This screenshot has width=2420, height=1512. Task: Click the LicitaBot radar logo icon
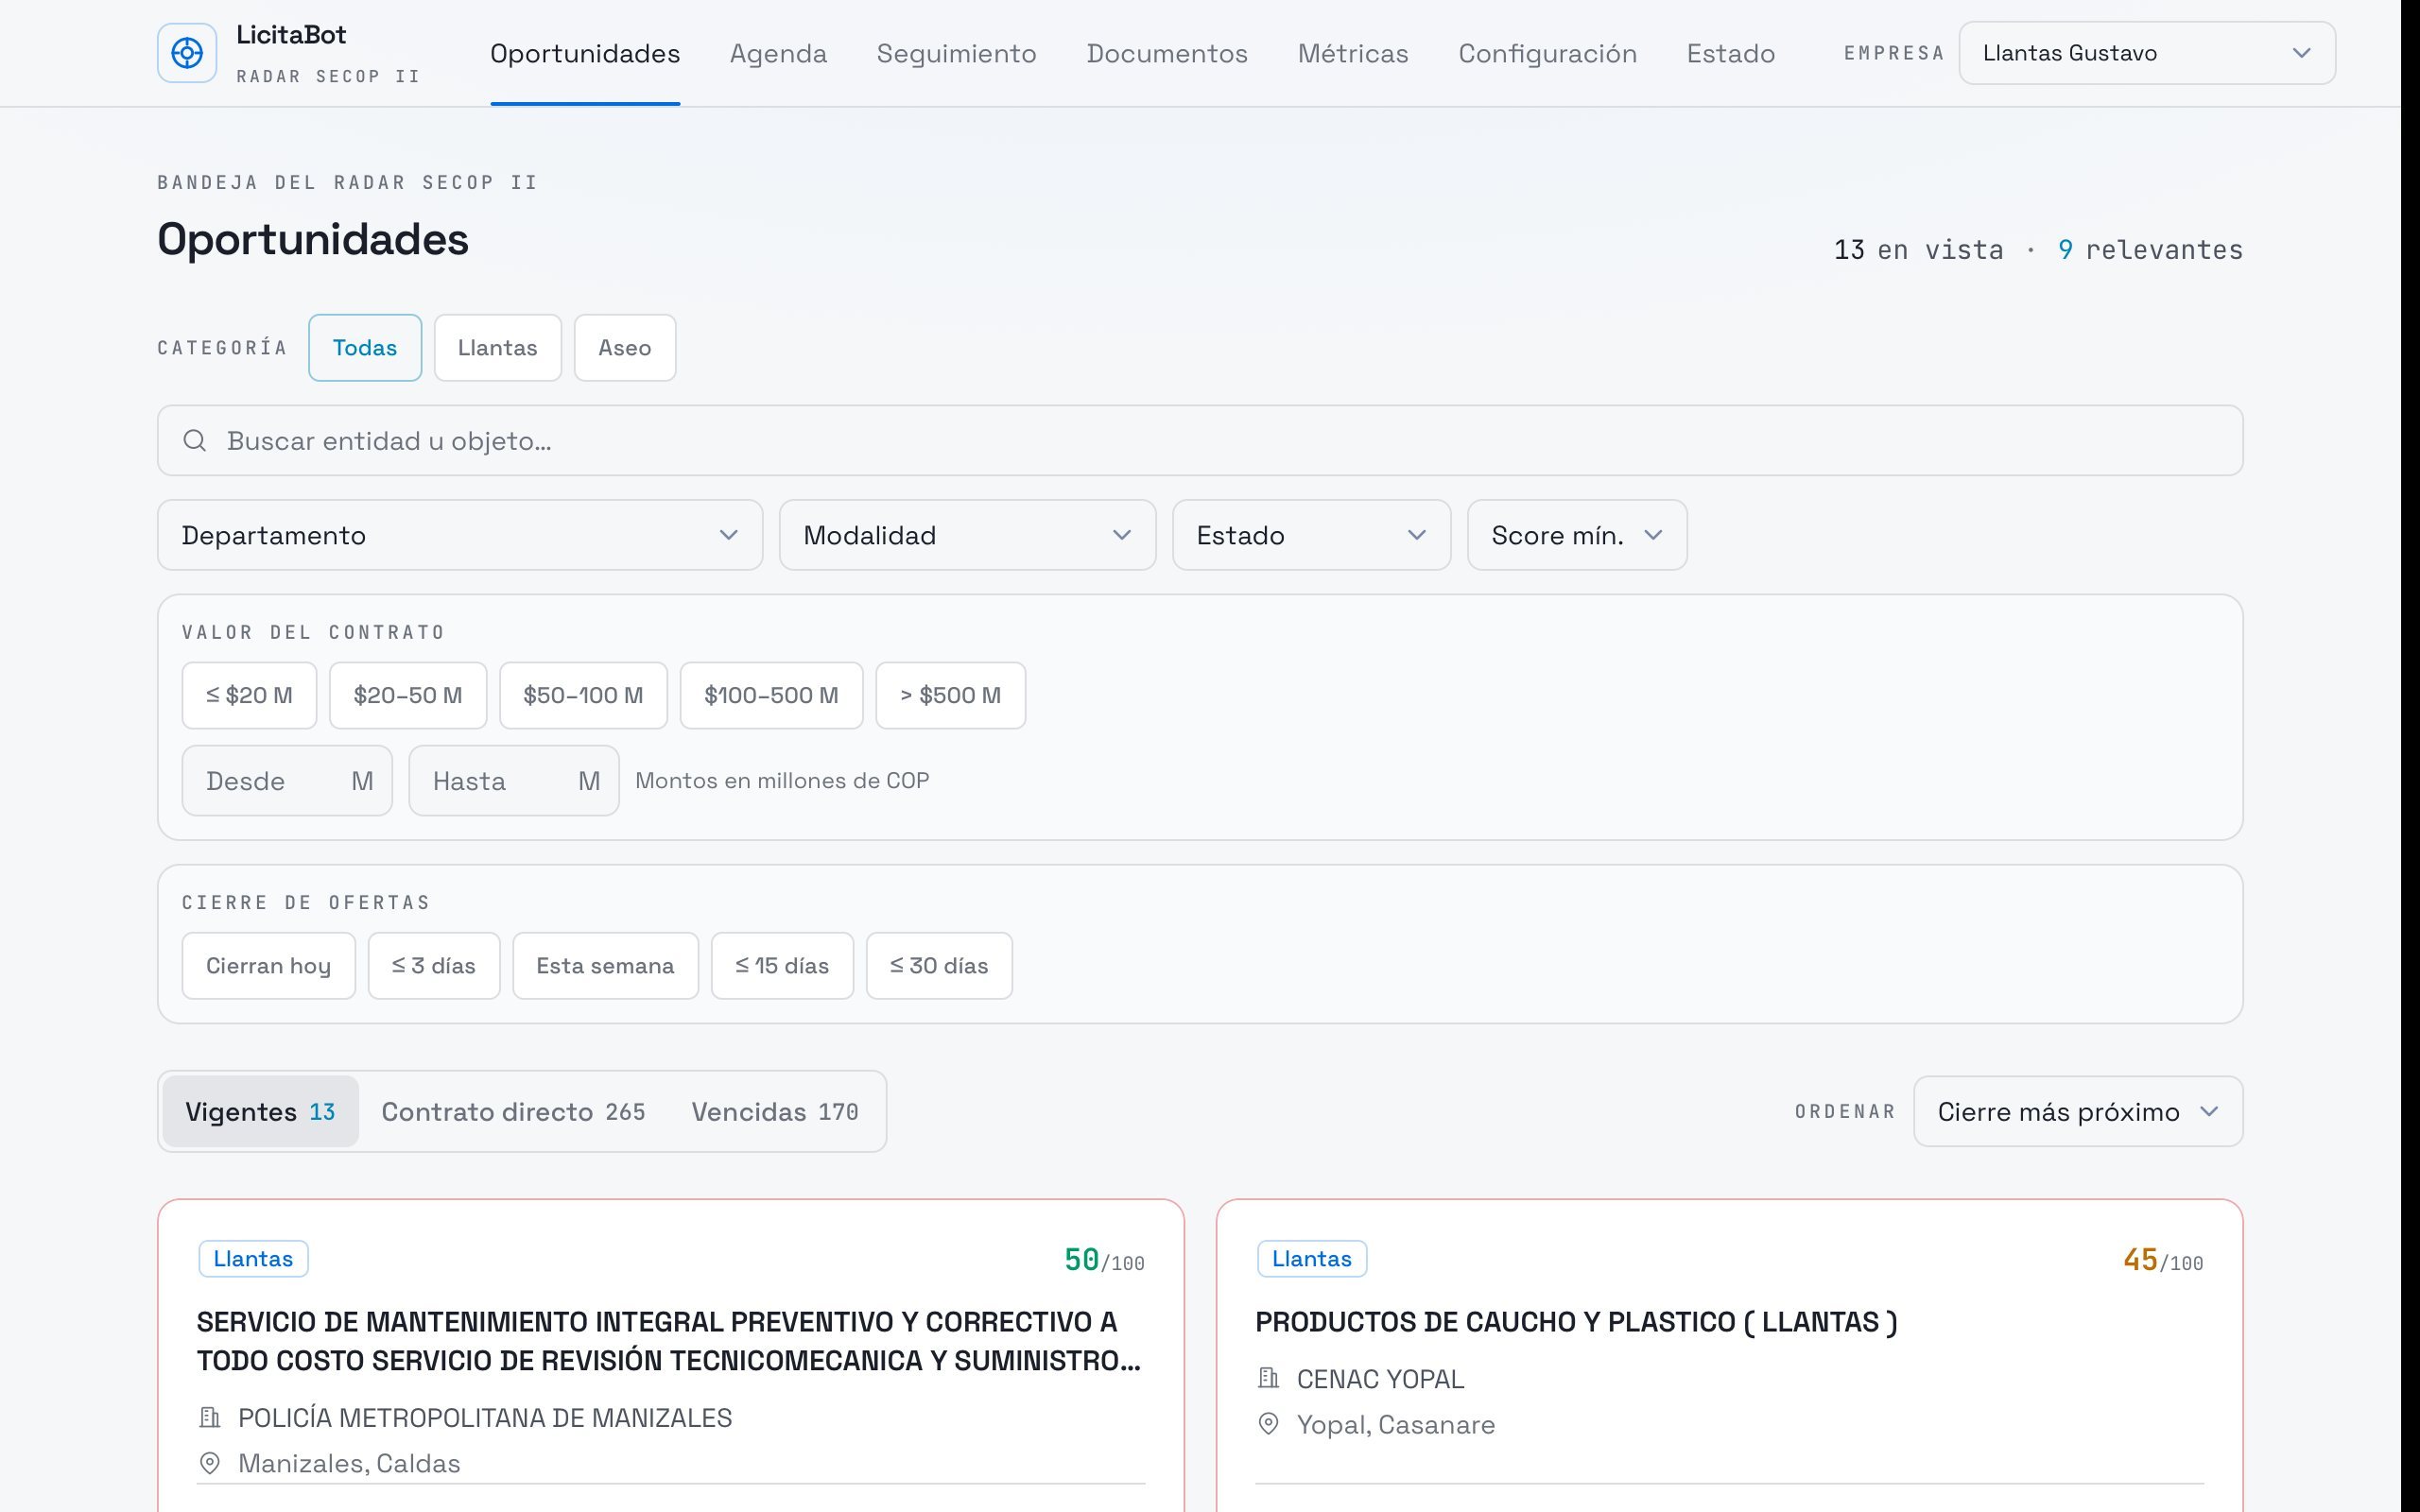click(x=187, y=53)
